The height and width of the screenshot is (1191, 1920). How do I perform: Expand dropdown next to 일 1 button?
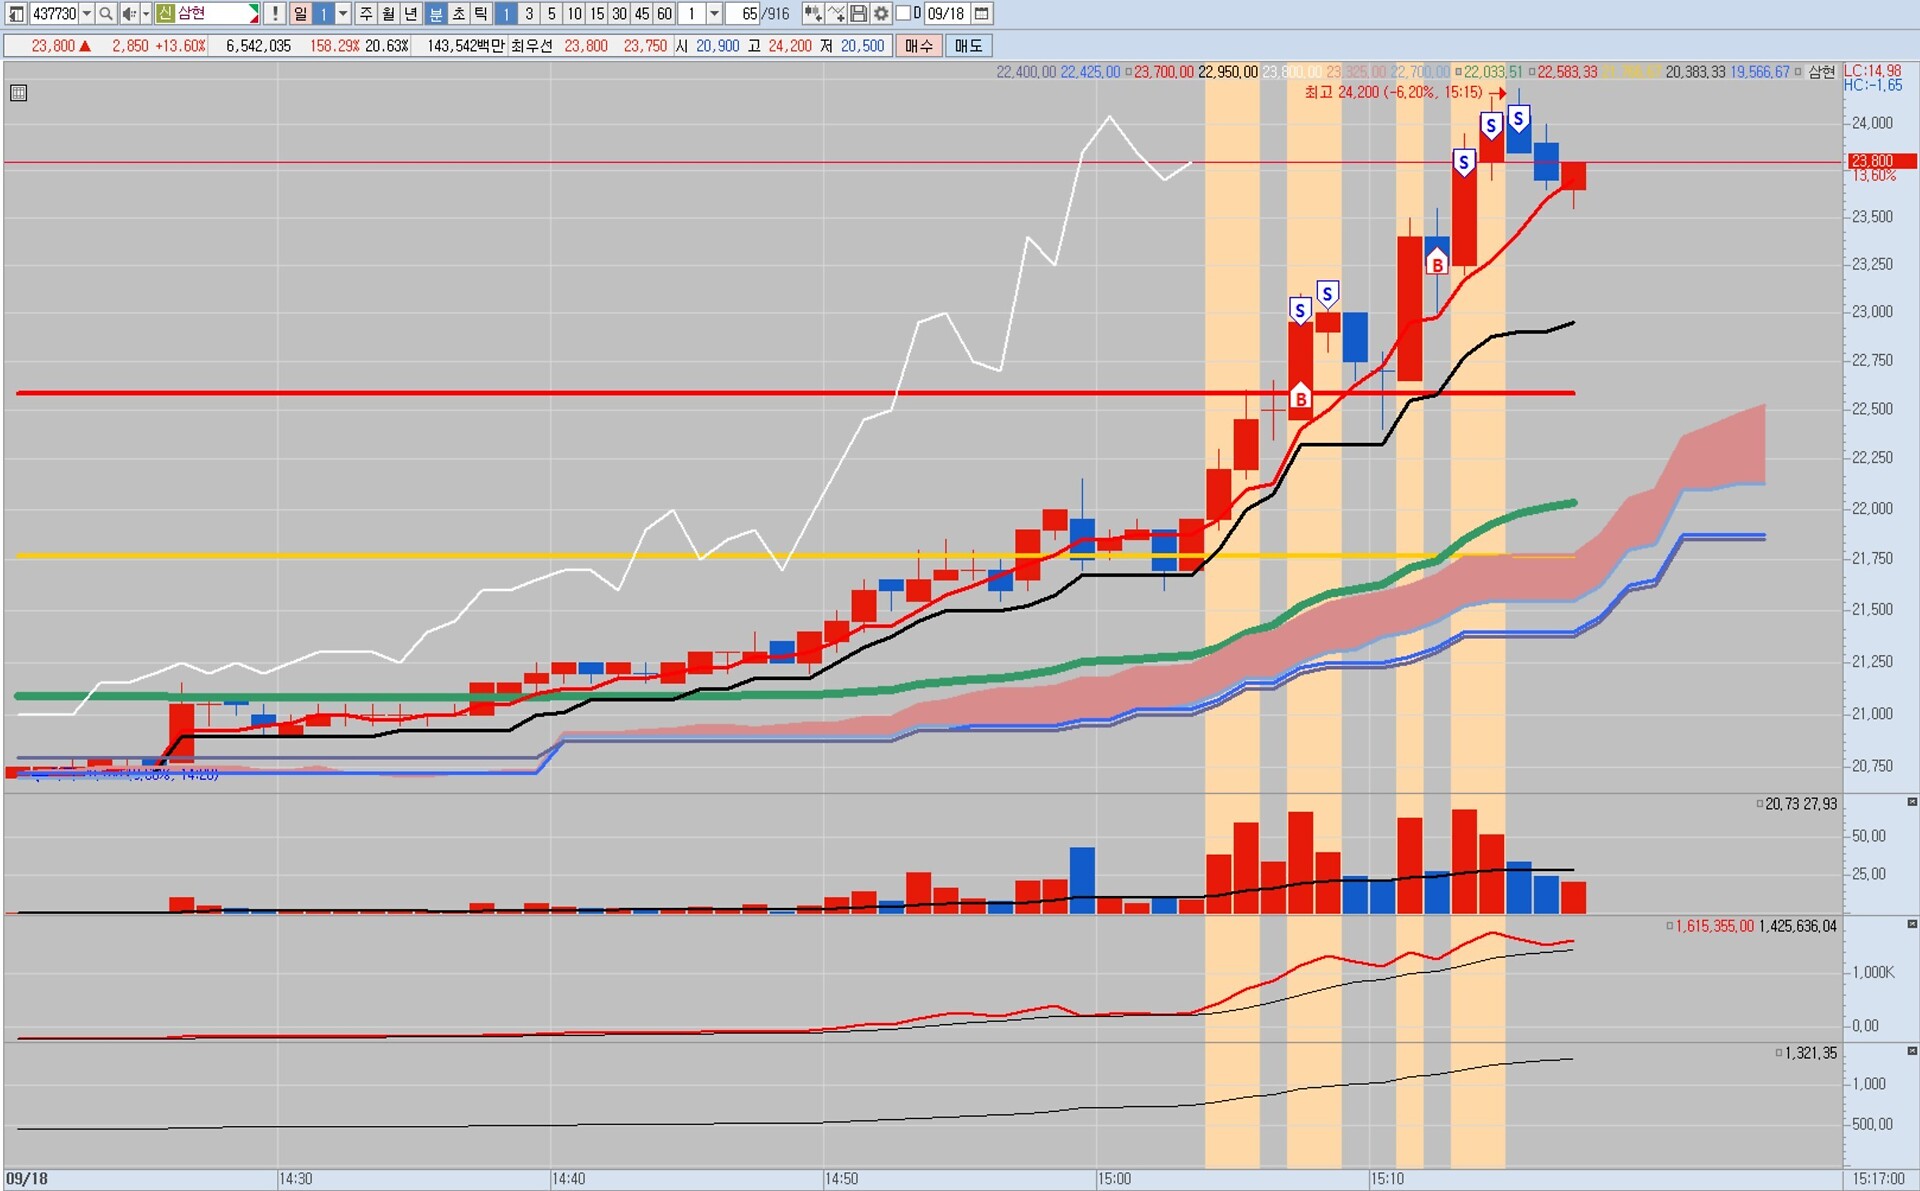pyautogui.click(x=343, y=14)
